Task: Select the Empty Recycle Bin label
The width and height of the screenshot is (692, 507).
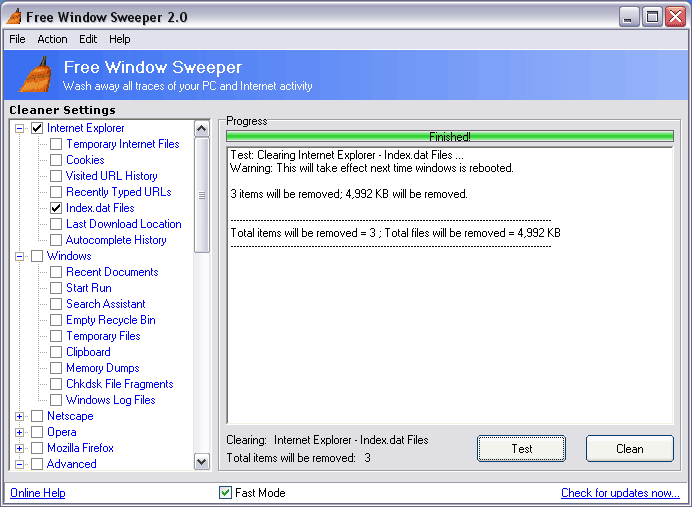Action: pos(111,320)
